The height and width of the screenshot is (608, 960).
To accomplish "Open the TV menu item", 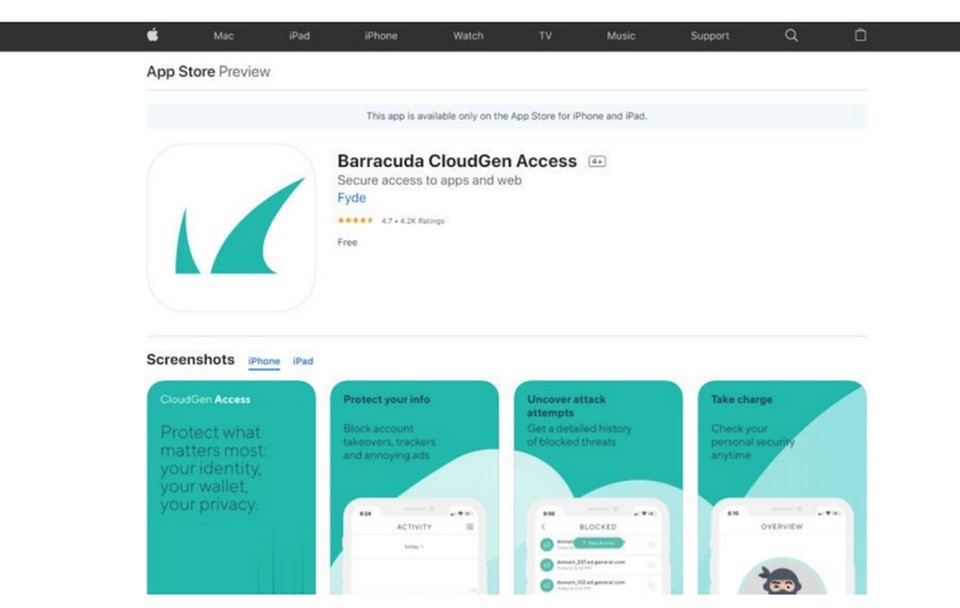I will 545,35.
